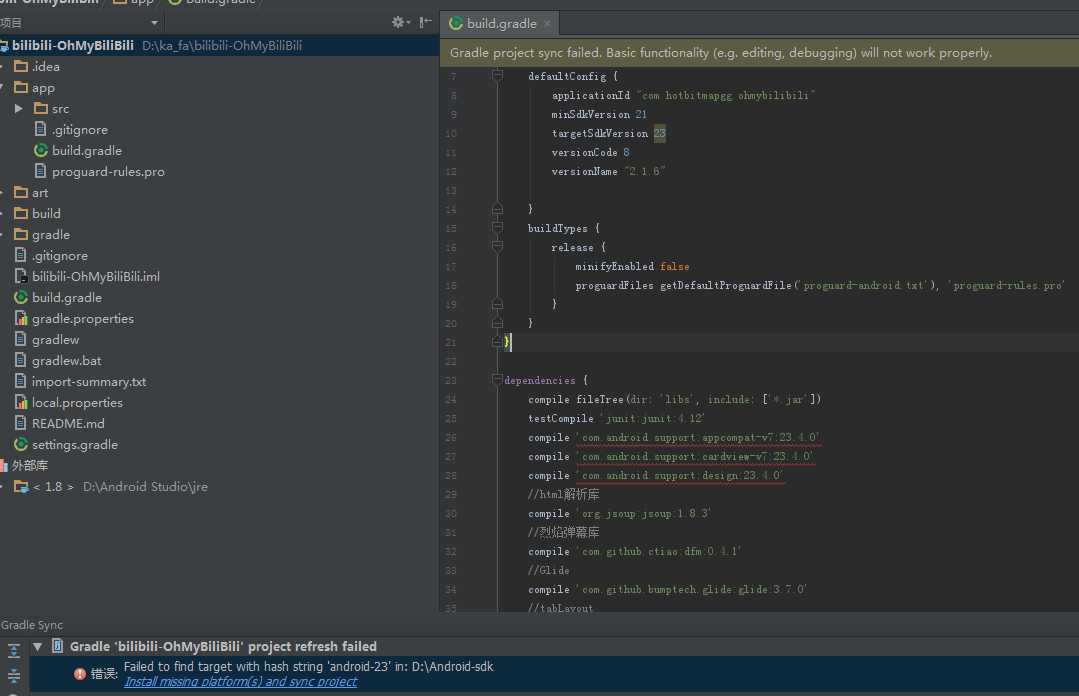Open proguard-rules.pro file
The height and width of the screenshot is (696, 1079).
pos(108,172)
